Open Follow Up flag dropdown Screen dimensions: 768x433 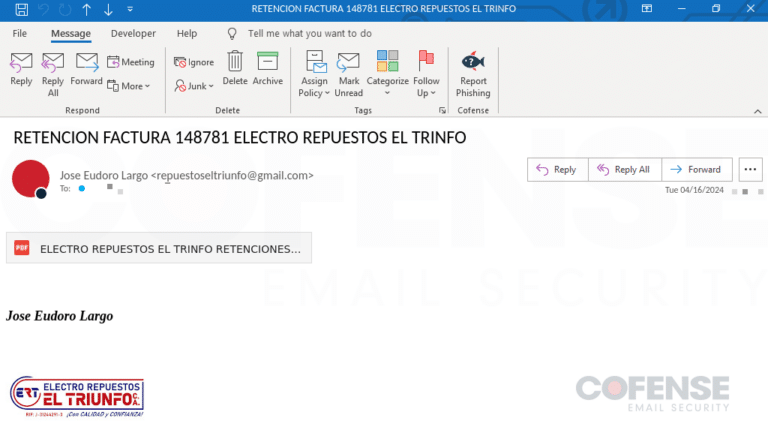pos(426,74)
